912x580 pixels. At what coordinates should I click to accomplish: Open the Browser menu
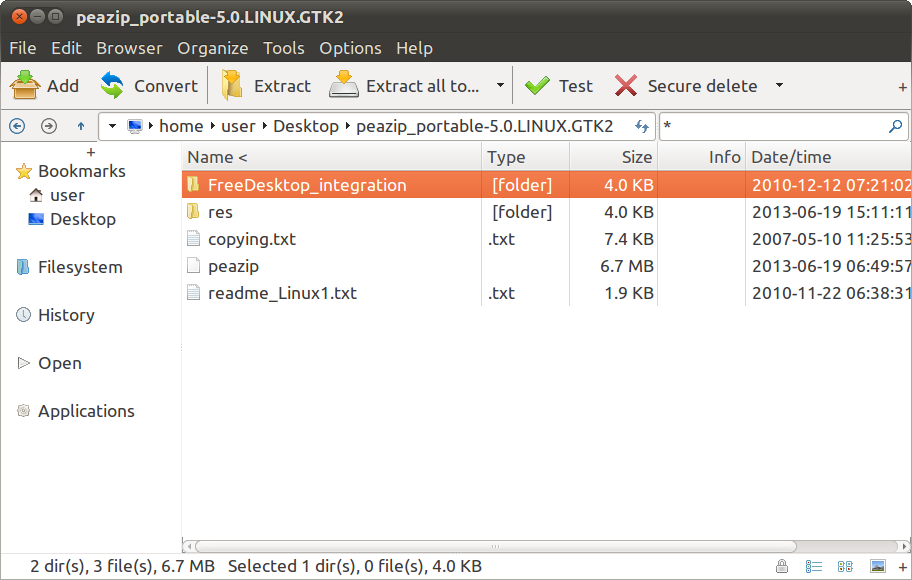pos(129,48)
